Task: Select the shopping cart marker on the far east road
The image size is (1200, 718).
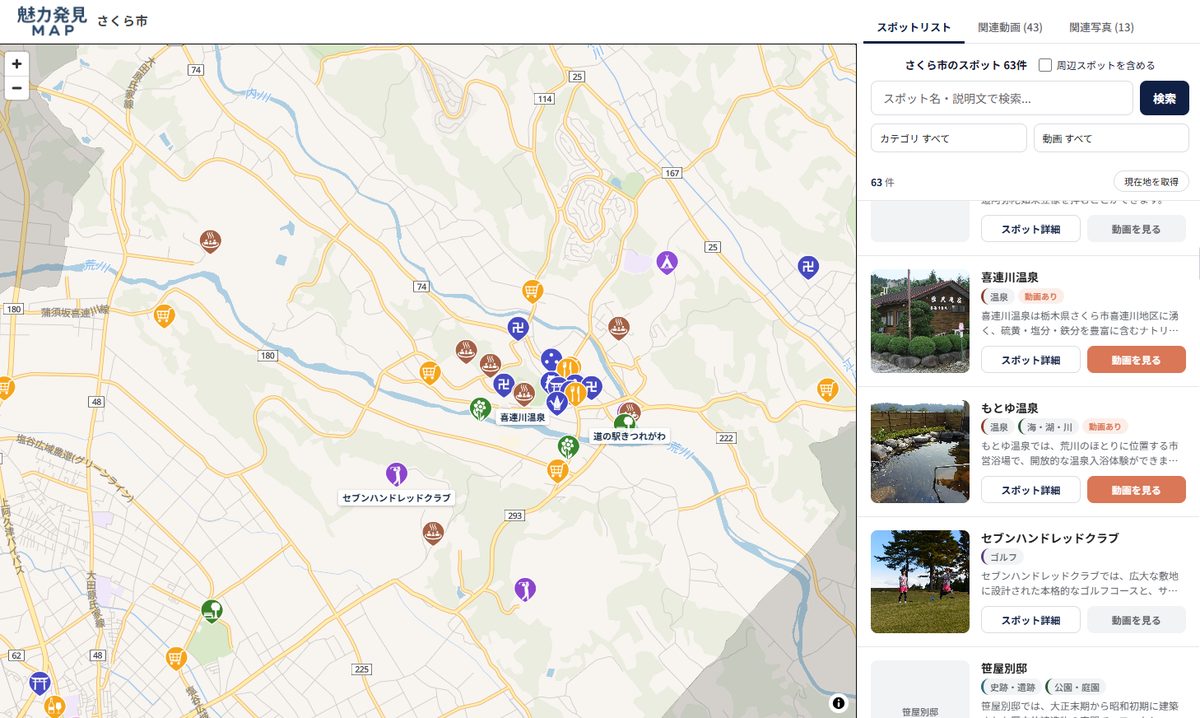Action: click(827, 389)
